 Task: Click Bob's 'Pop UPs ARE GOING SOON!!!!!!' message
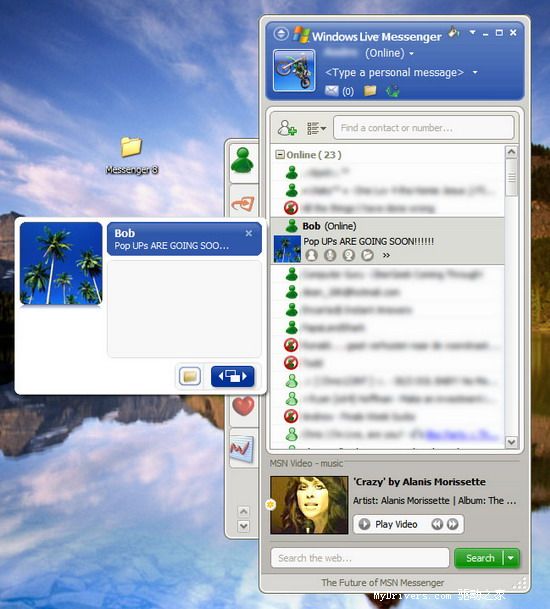pyautogui.click(x=369, y=241)
